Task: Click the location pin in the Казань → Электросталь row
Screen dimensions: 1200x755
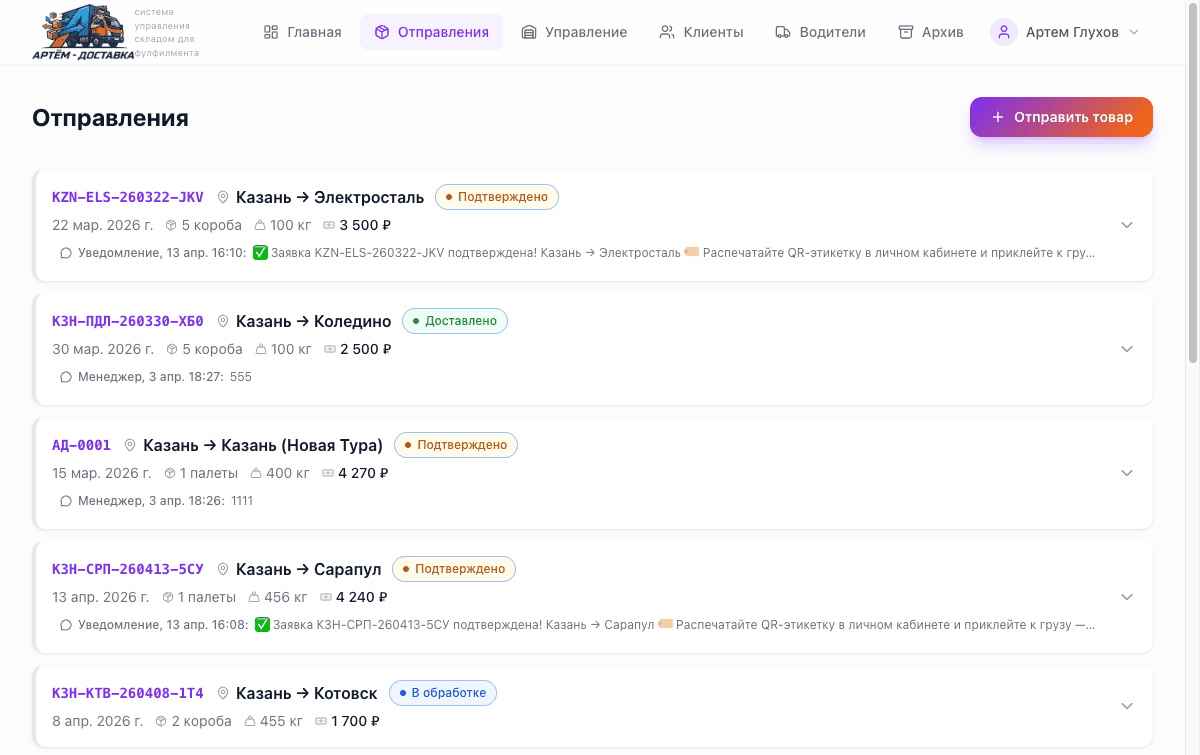Action: pos(223,197)
